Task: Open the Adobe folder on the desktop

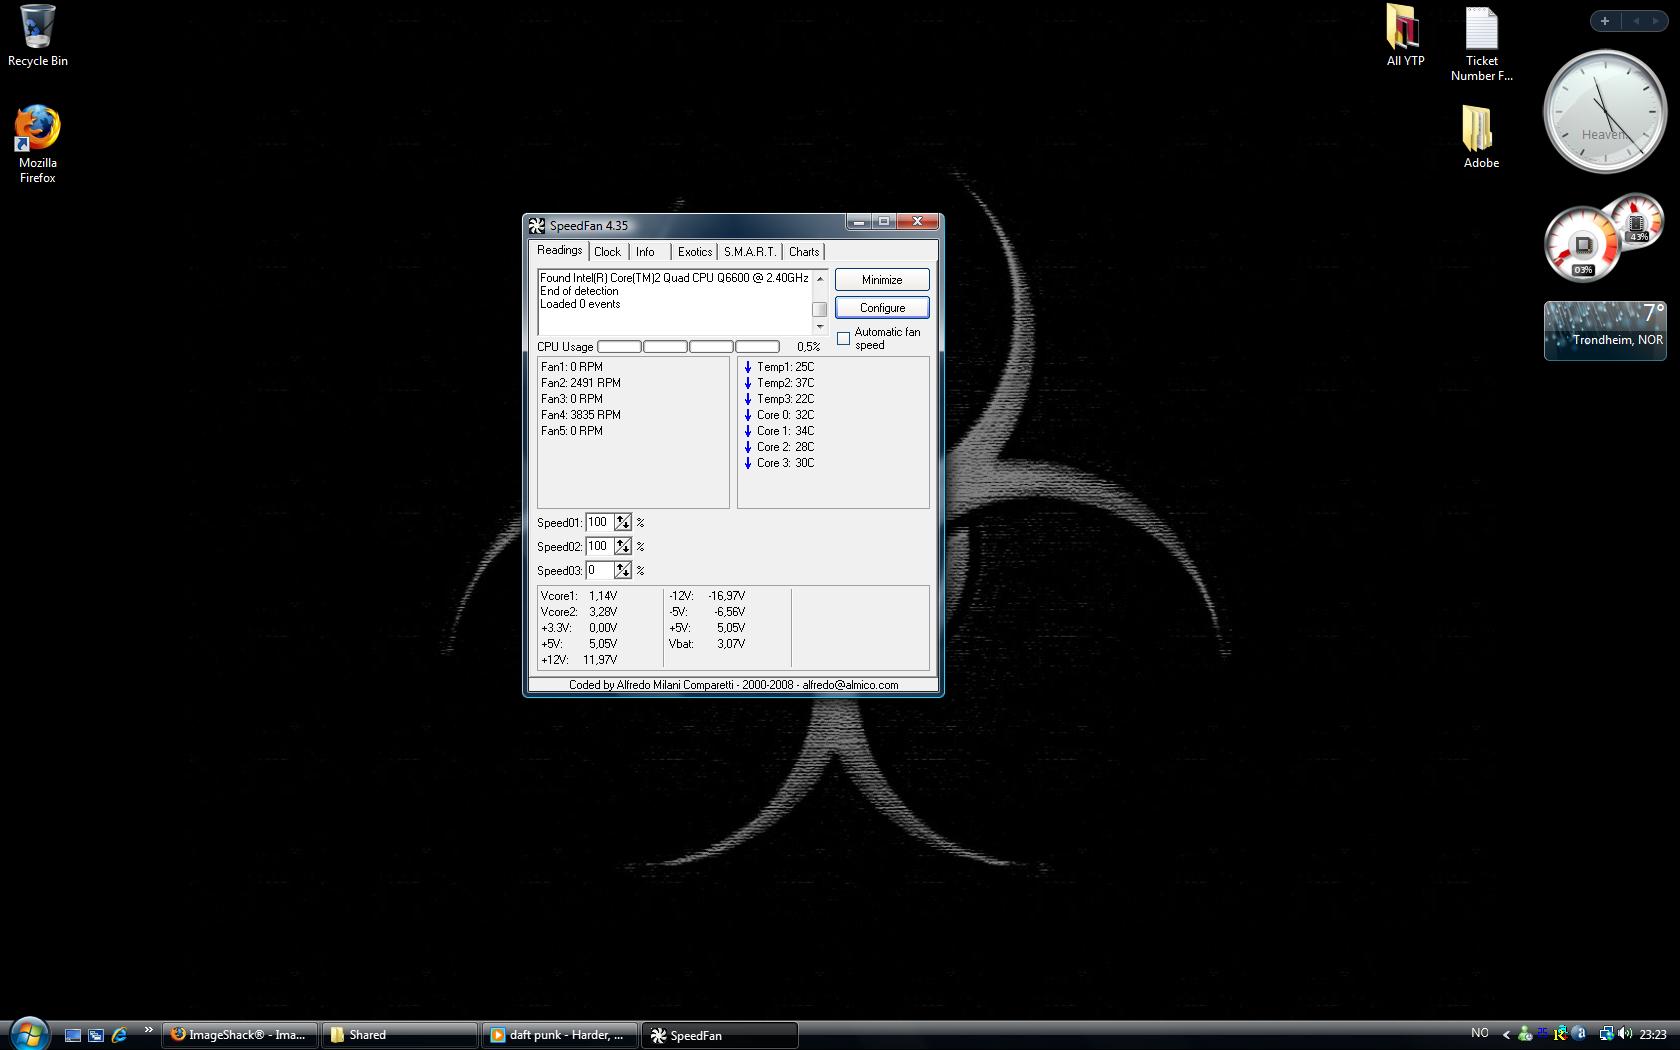Action: 1480,137
